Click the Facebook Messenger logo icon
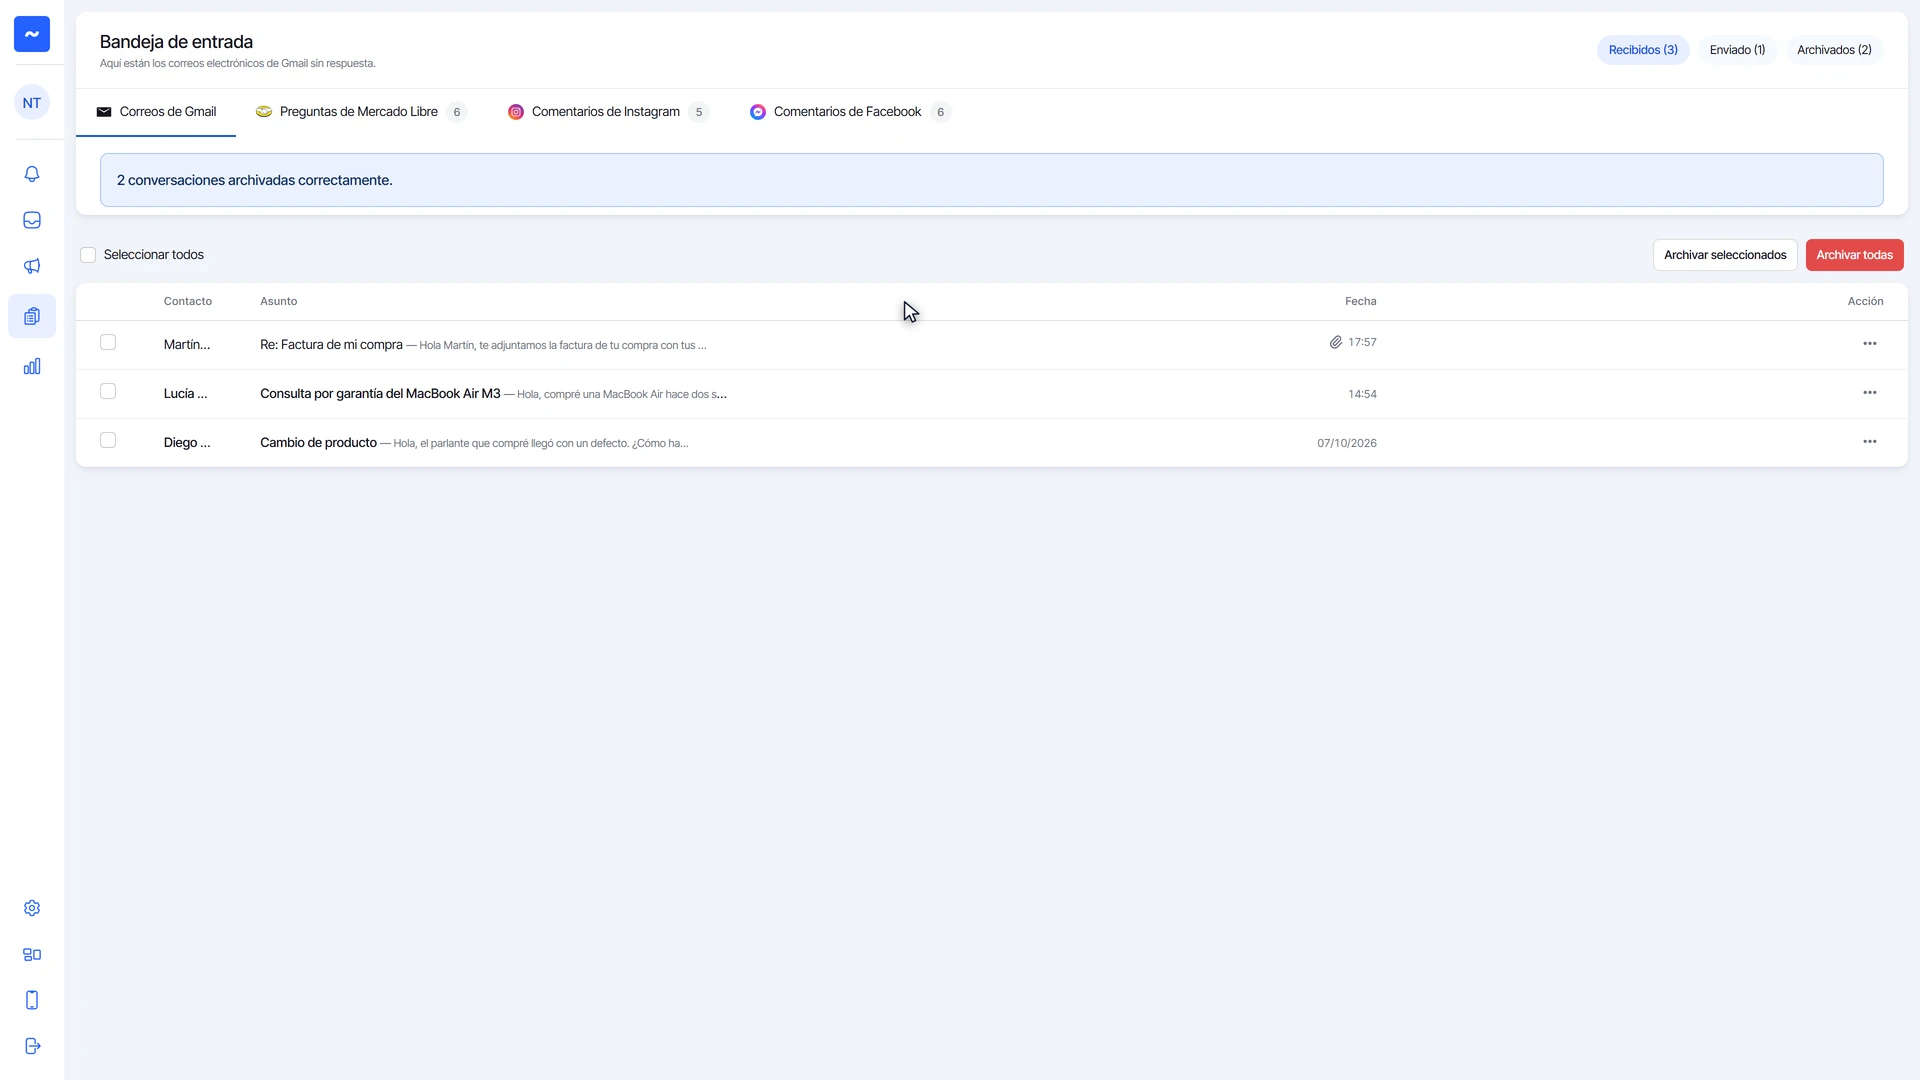This screenshot has width=1920, height=1080. [x=758, y=112]
